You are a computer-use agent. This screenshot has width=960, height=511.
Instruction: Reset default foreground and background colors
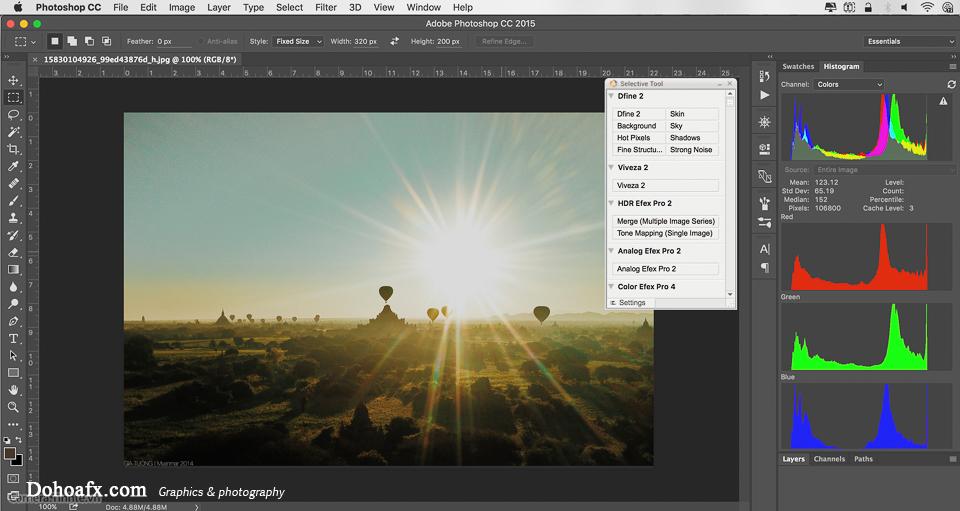point(7,439)
